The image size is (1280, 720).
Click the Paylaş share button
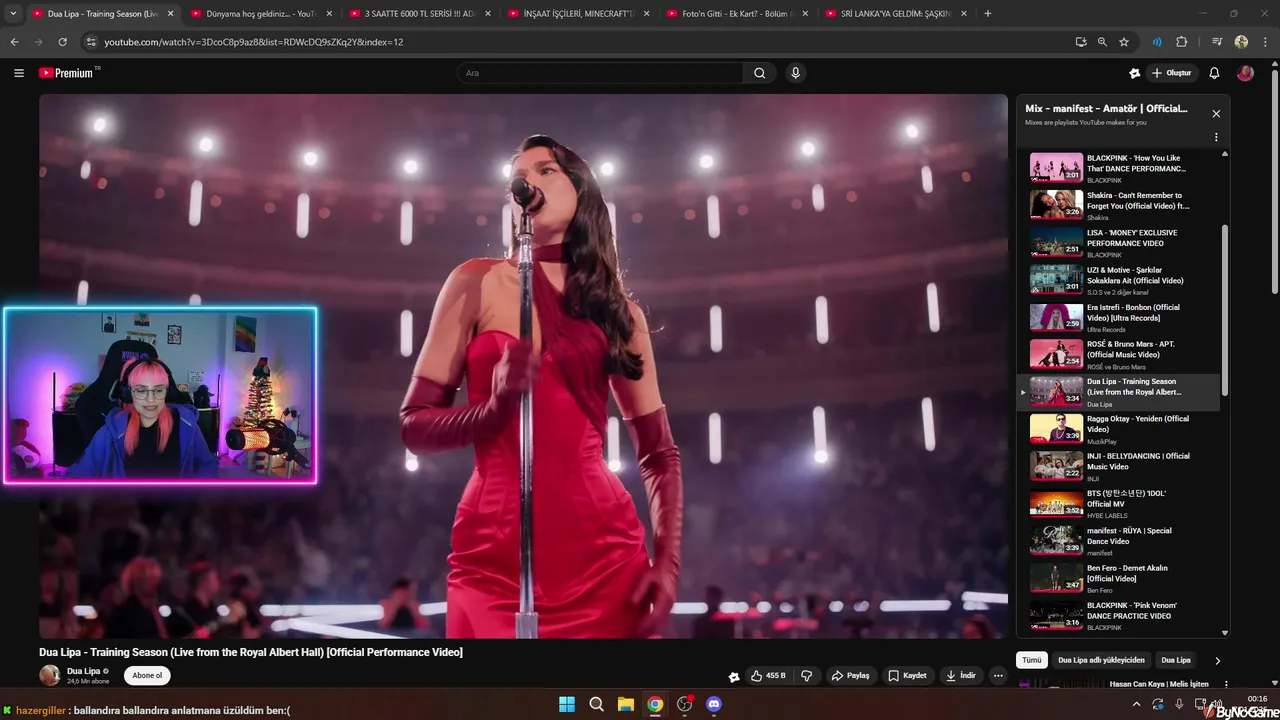851,676
